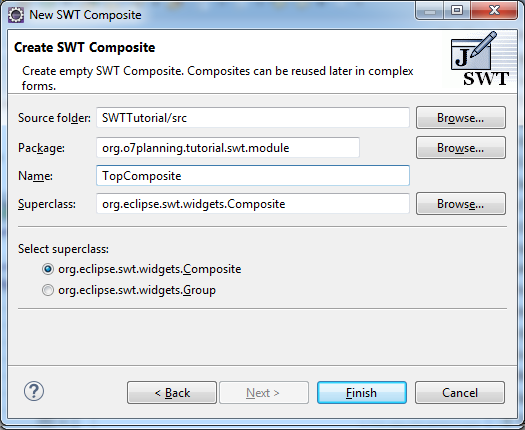The height and width of the screenshot is (430, 525).
Task: Click in the Superclass text field
Action: (x=253, y=204)
